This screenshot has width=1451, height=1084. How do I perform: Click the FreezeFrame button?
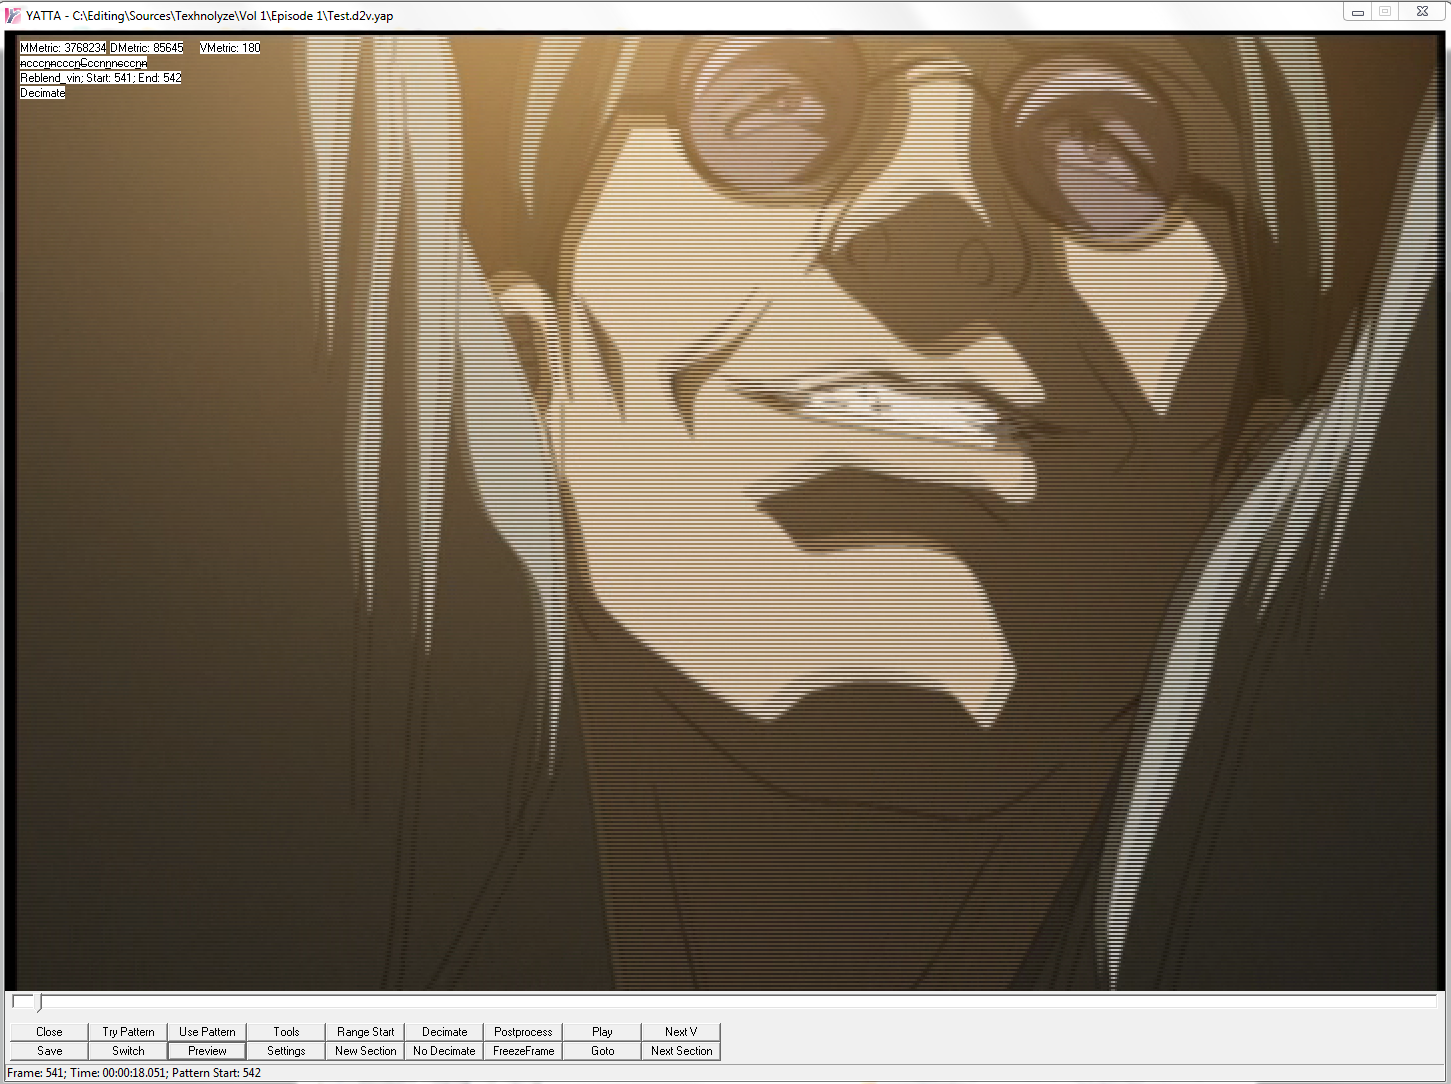point(523,1050)
